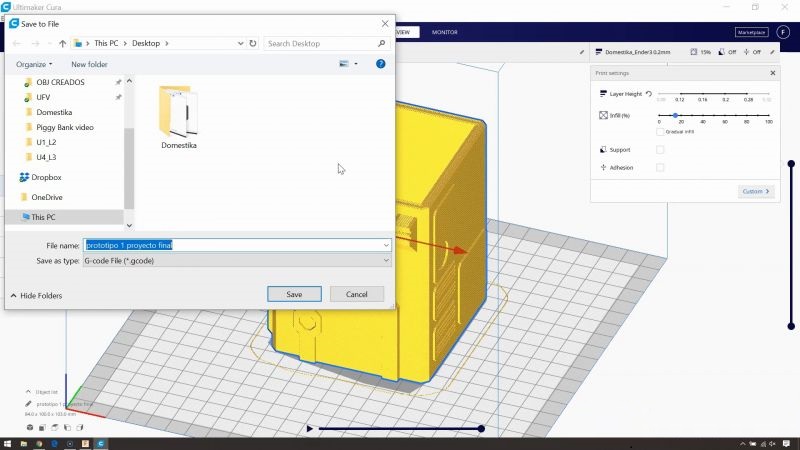Click the pencil edit icon beside model name
Viewport: 800px width, 450px height.
pyautogui.click(x=583, y=52)
